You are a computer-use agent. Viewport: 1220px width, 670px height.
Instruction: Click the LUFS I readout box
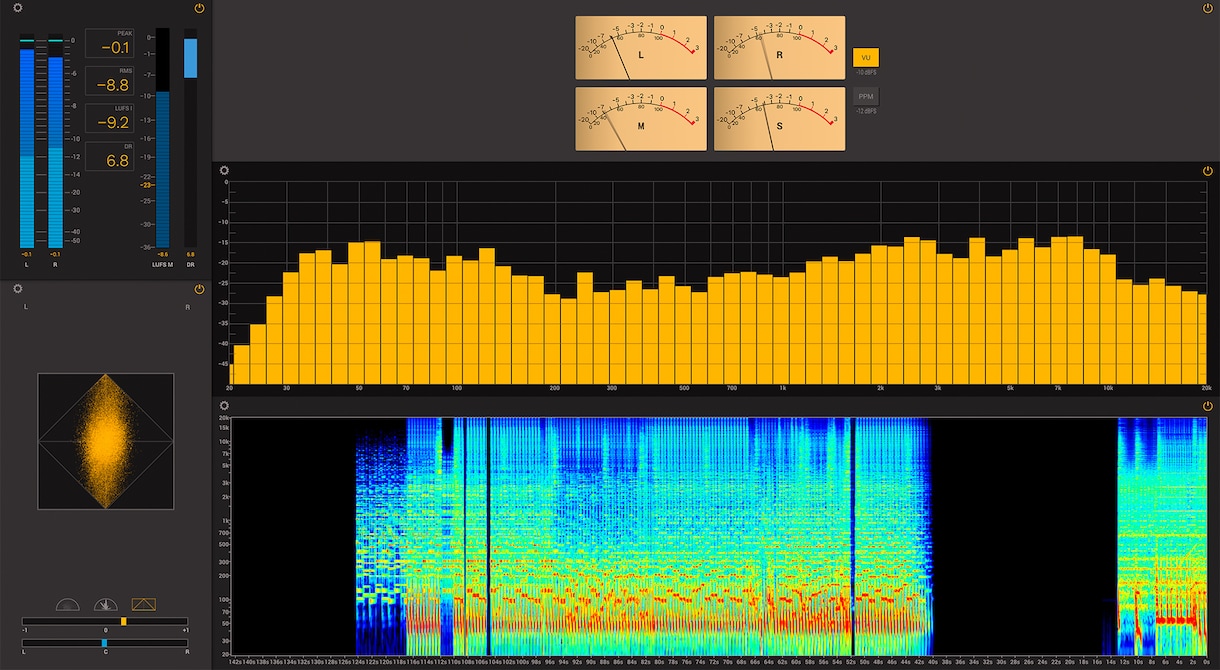[109, 119]
